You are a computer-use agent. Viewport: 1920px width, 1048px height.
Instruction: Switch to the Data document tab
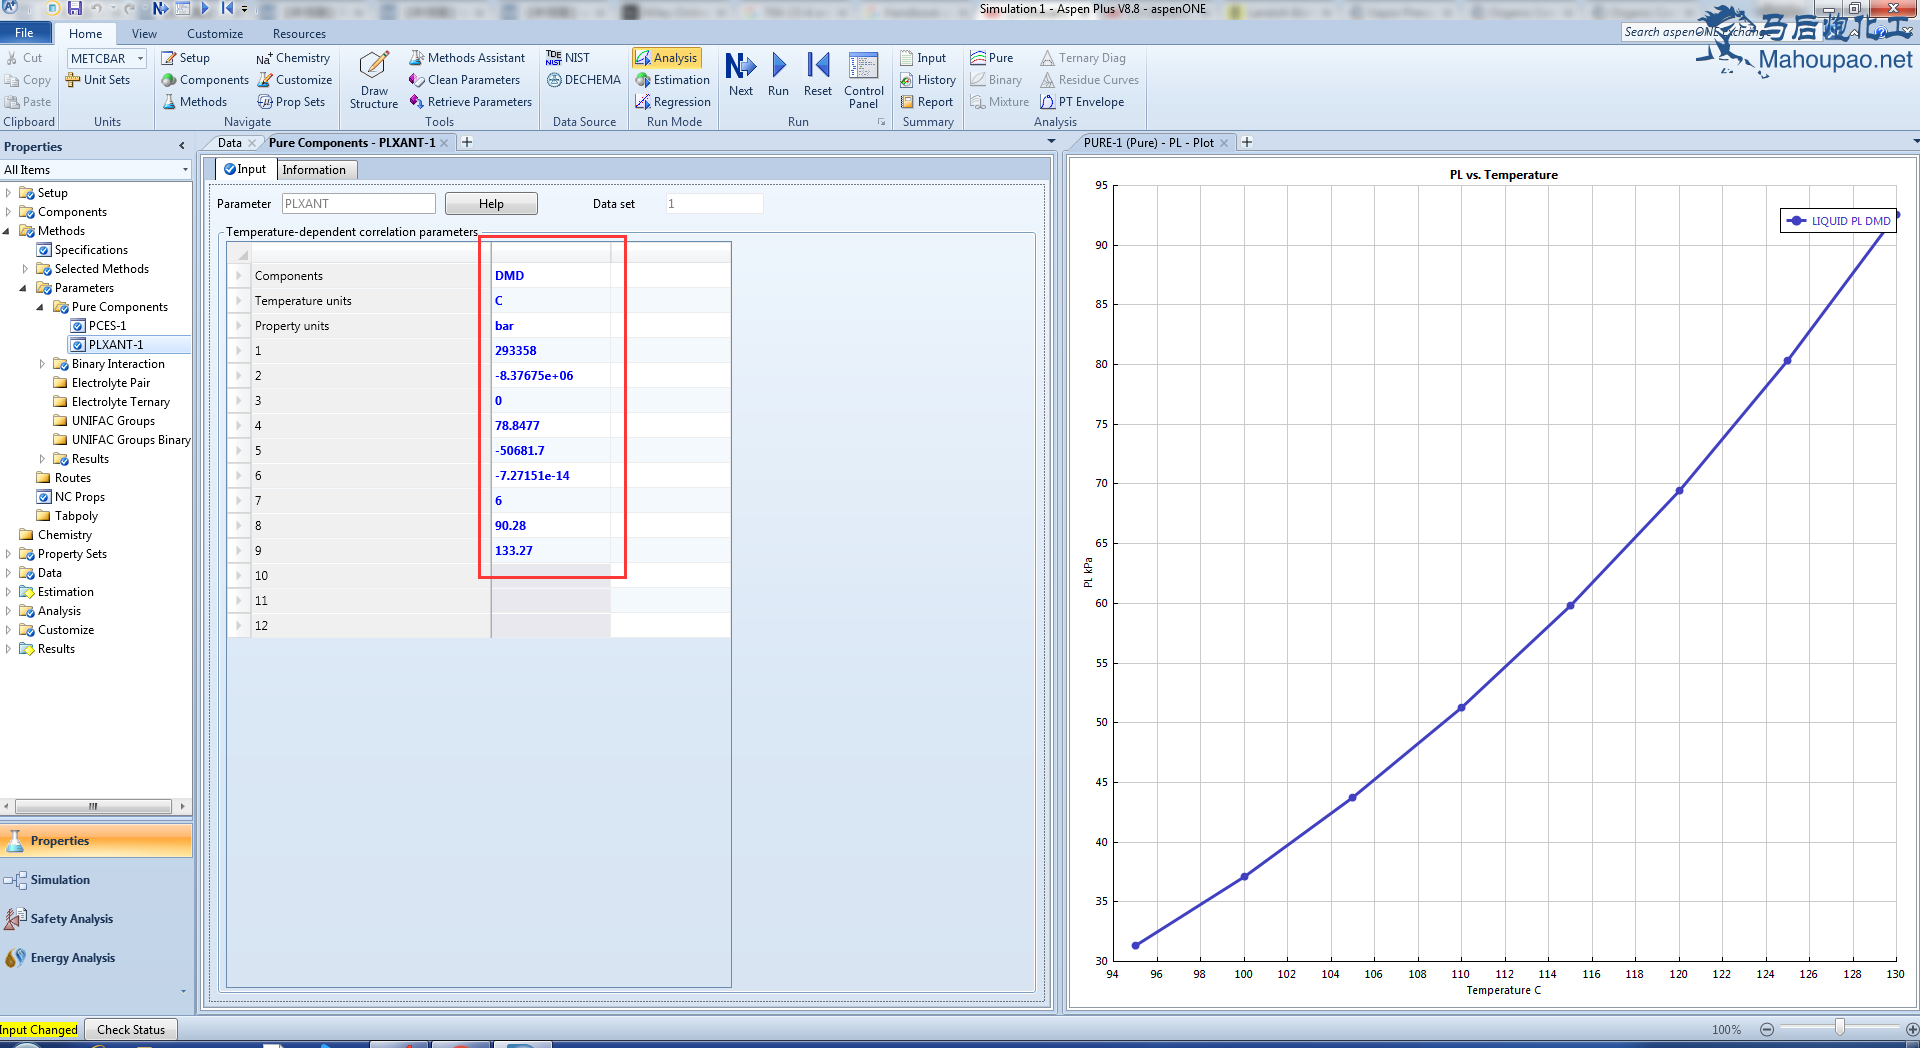coord(230,143)
